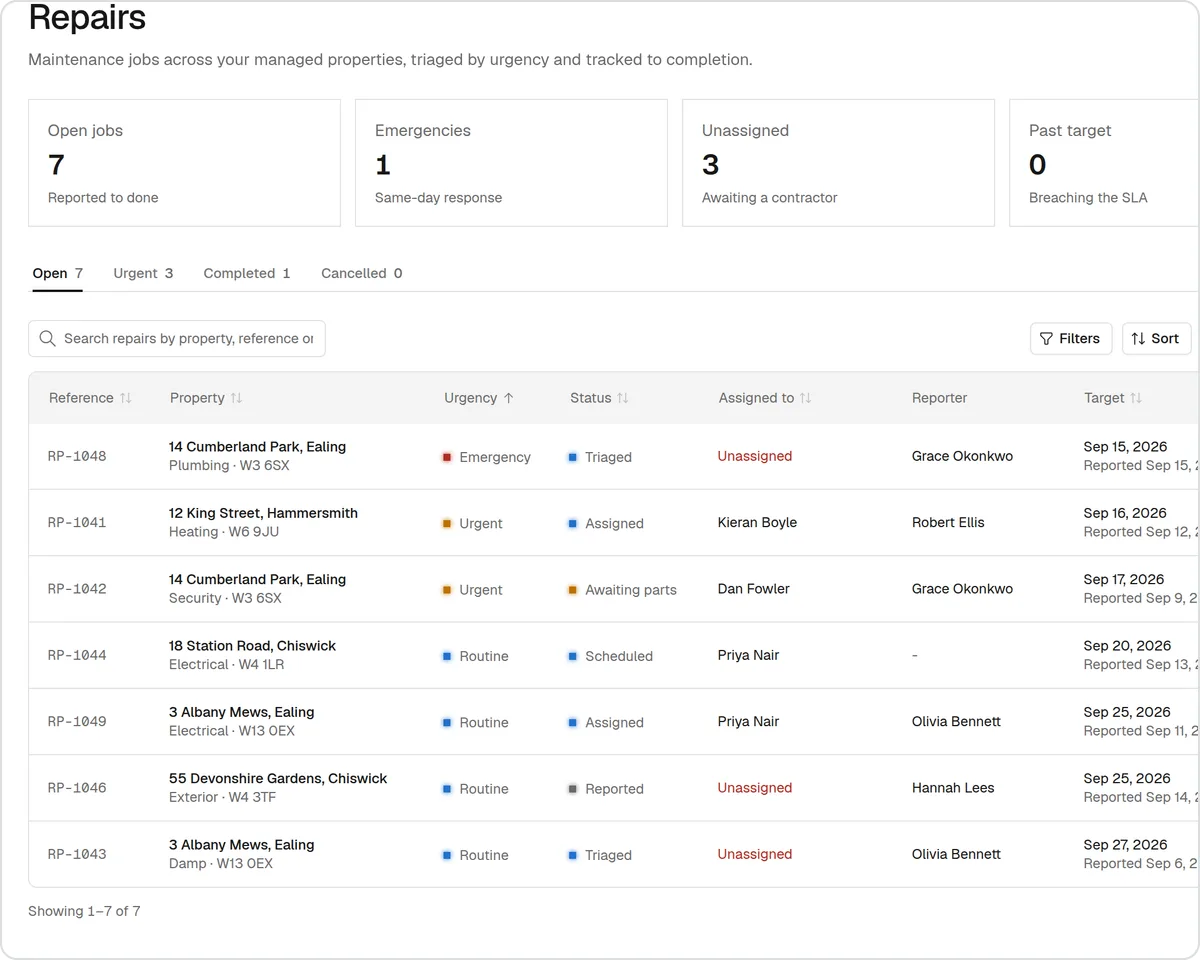Click the Sep 20, 2026 target date
Viewport: 1200px width, 960px height.
click(1127, 646)
